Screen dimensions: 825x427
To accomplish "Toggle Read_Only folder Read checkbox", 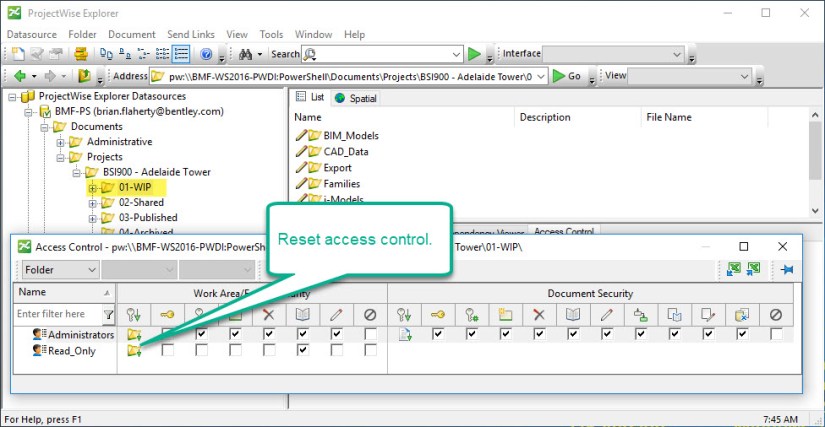I will (303, 350).
